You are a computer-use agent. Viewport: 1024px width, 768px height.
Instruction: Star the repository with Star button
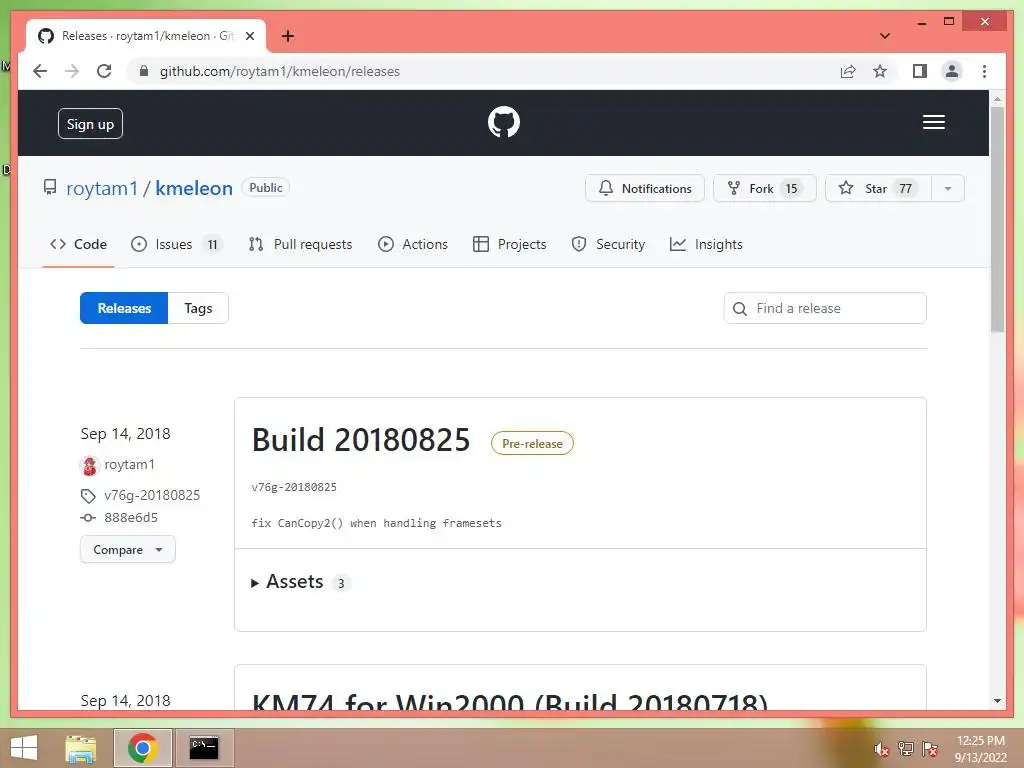[878, 188]
